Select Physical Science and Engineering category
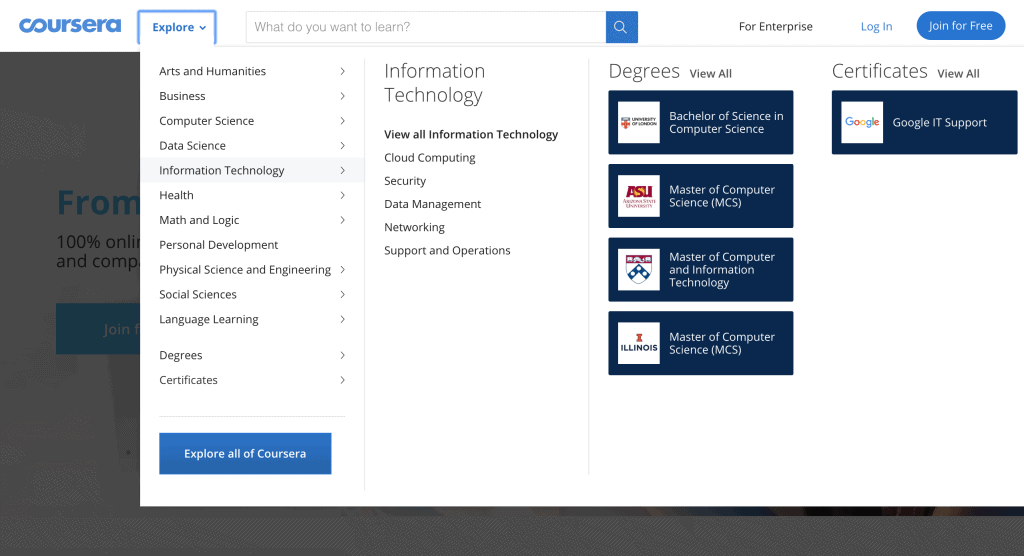Screen dimensions: 1024x556 point(245,270)
